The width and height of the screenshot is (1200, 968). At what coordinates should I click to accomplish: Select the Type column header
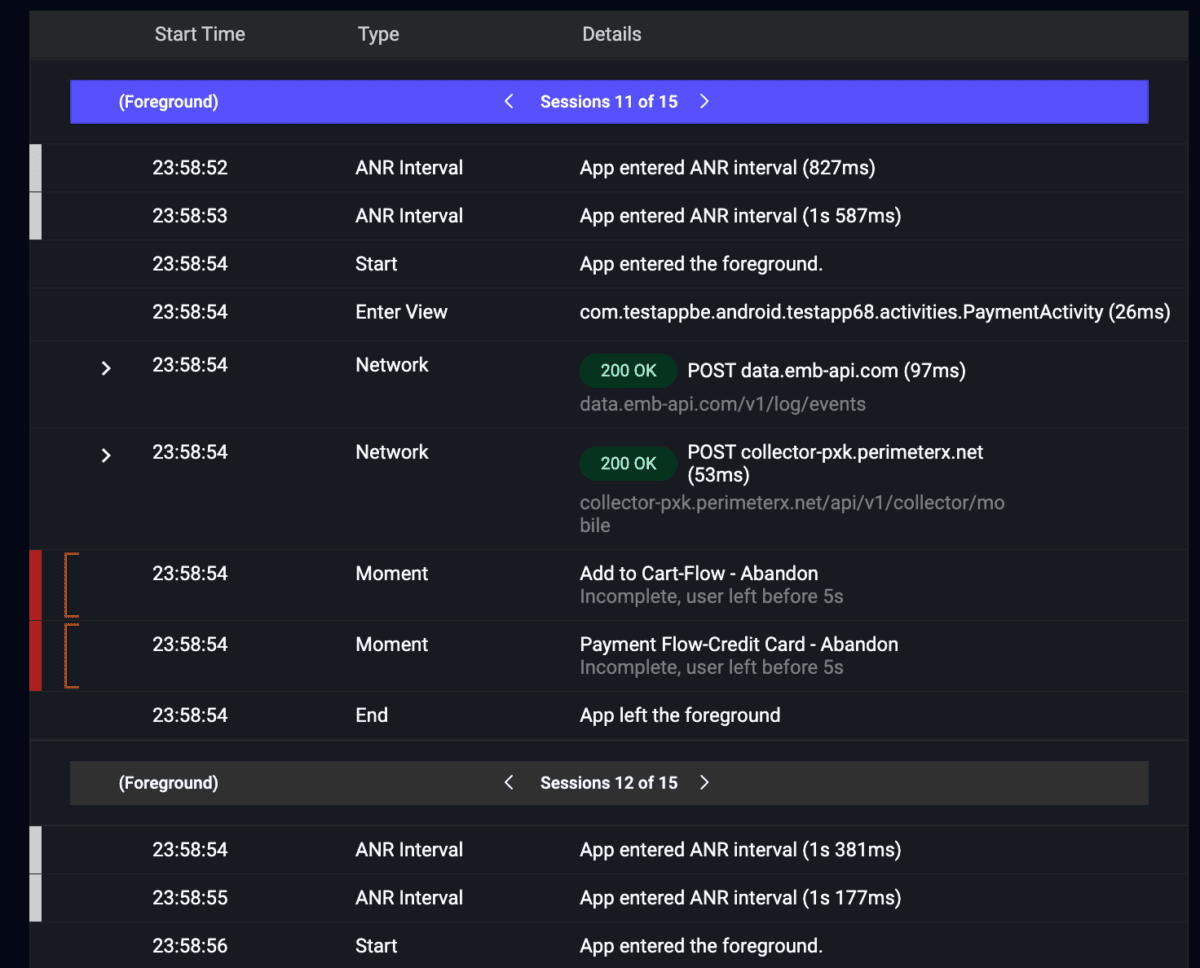coord(378,33)
